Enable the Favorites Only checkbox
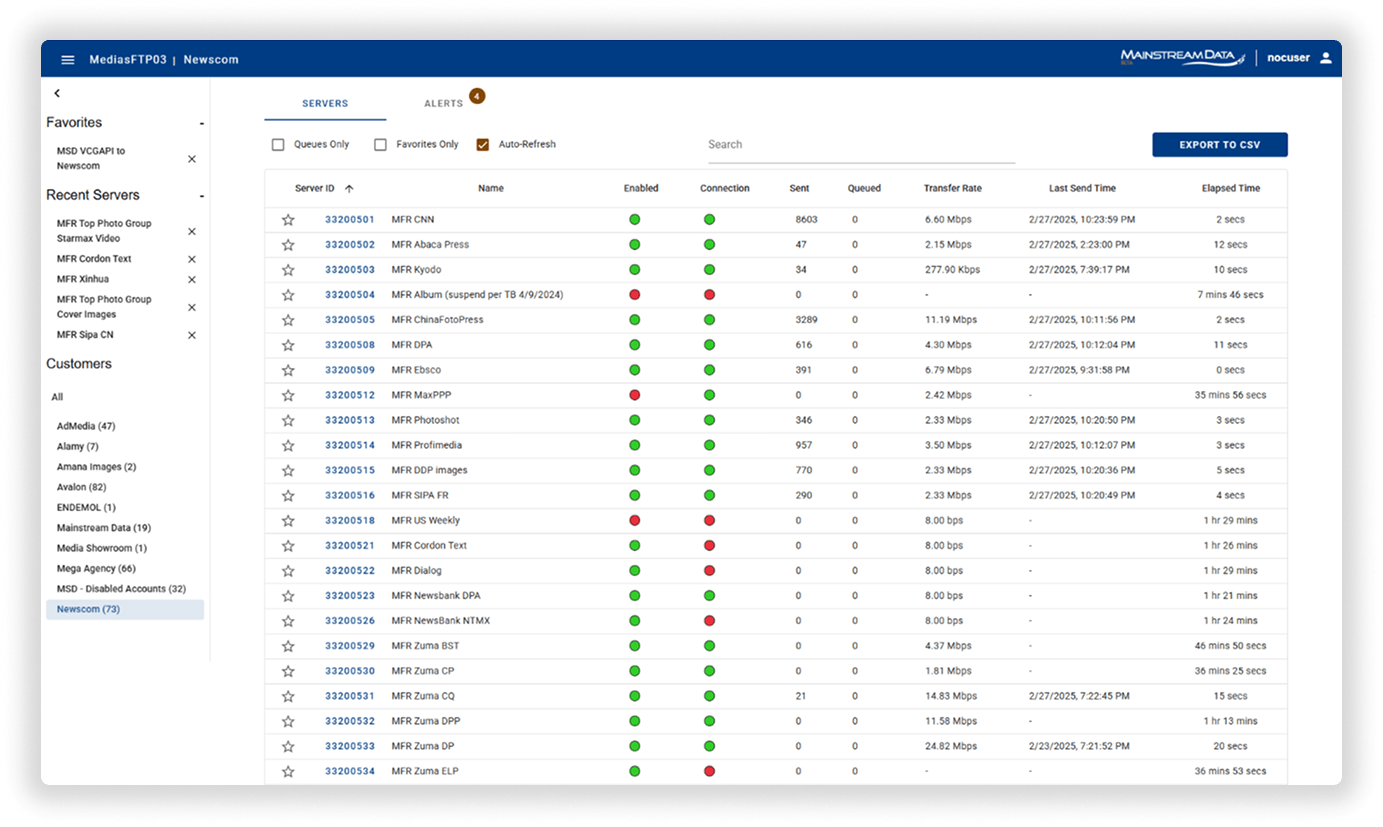This screenshot has height=827, width=1383. (380, 145)
